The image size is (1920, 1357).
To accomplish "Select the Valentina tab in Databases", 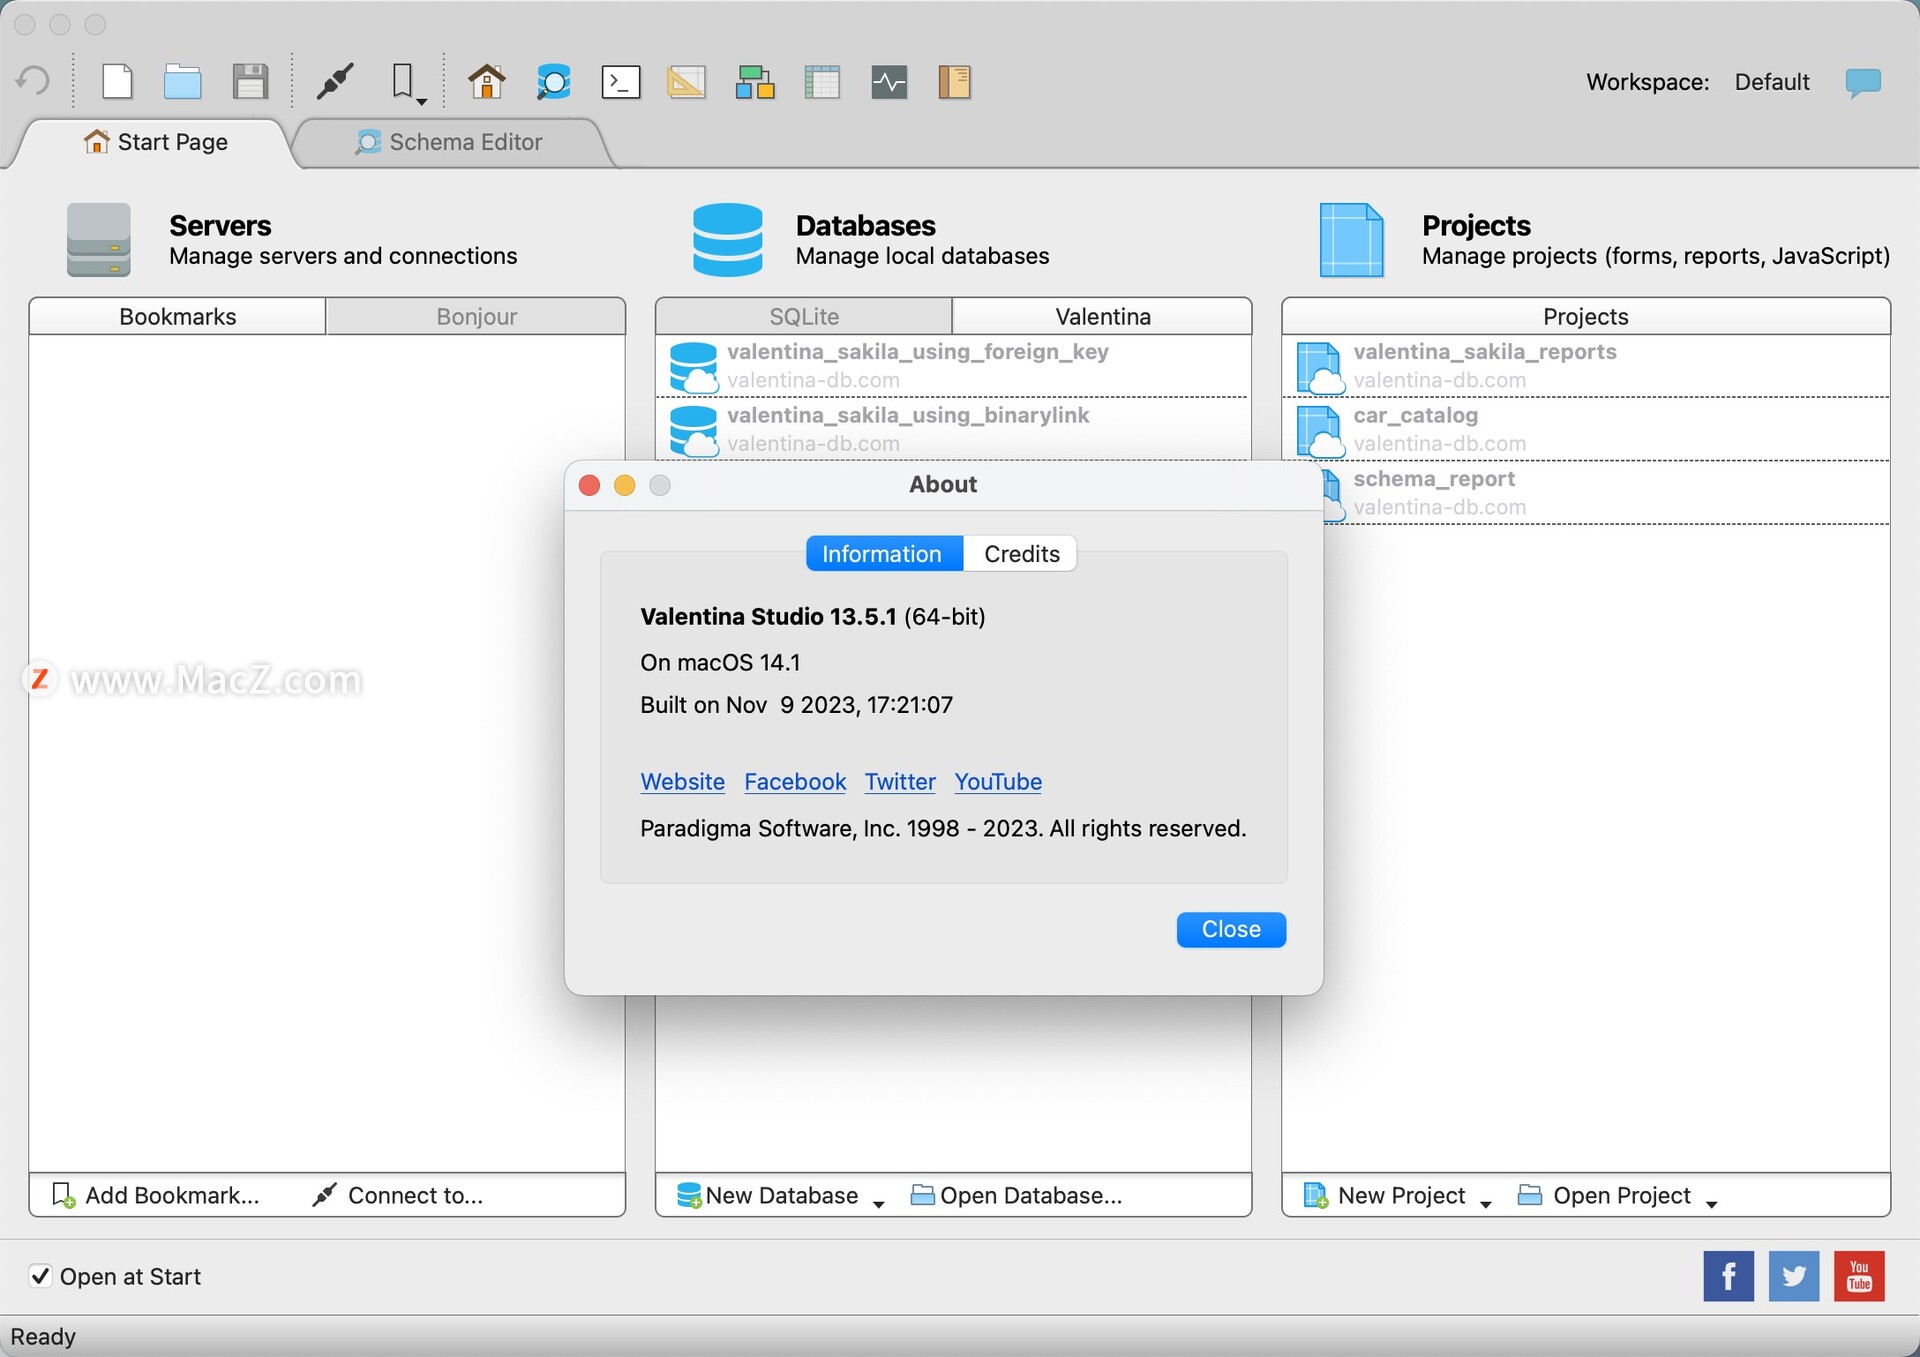I will pos(1102,316).
